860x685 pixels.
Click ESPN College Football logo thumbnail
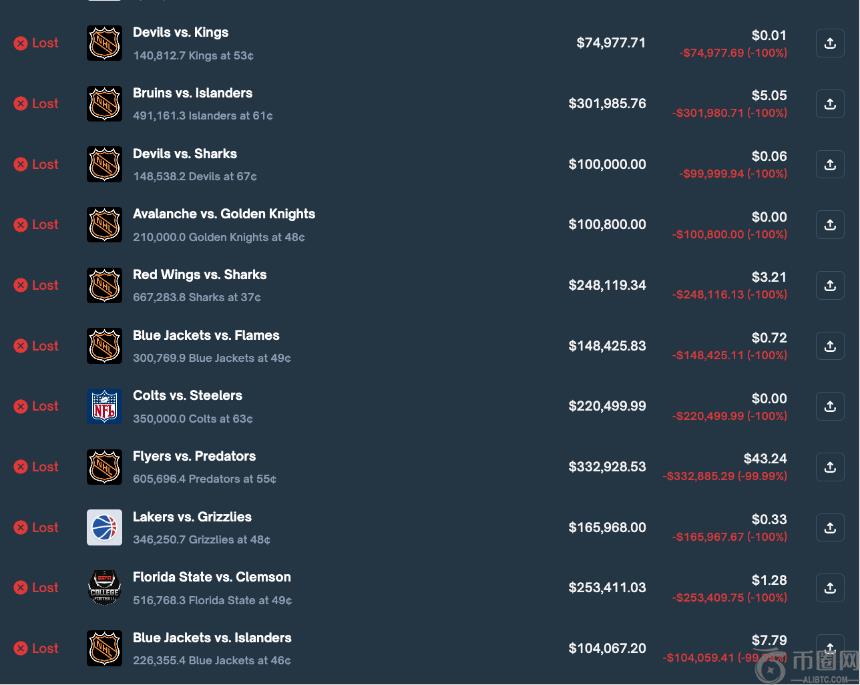click(x=104, y=588)
